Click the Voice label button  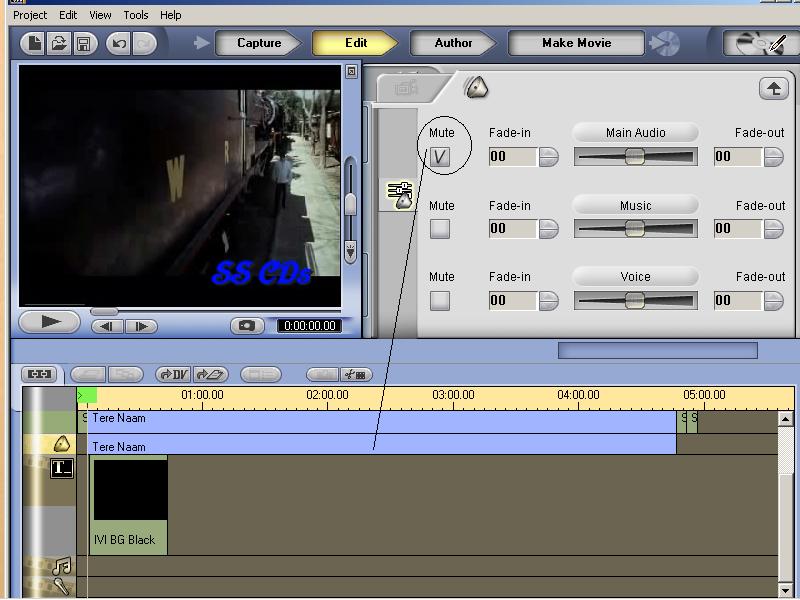tap(635, 277)
